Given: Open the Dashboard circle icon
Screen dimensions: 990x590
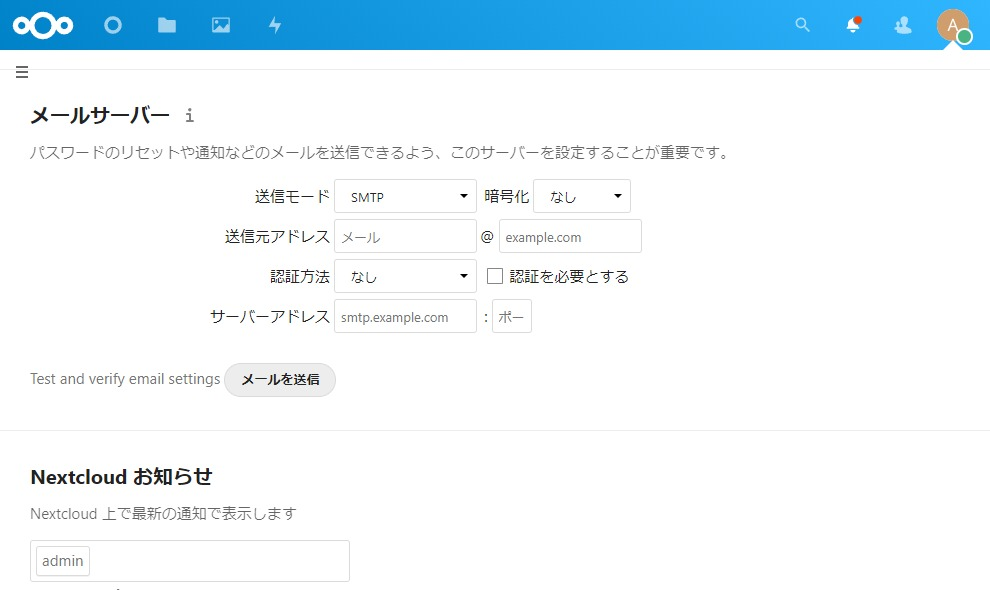Looking at the screenshot, I should click(113, 25).
